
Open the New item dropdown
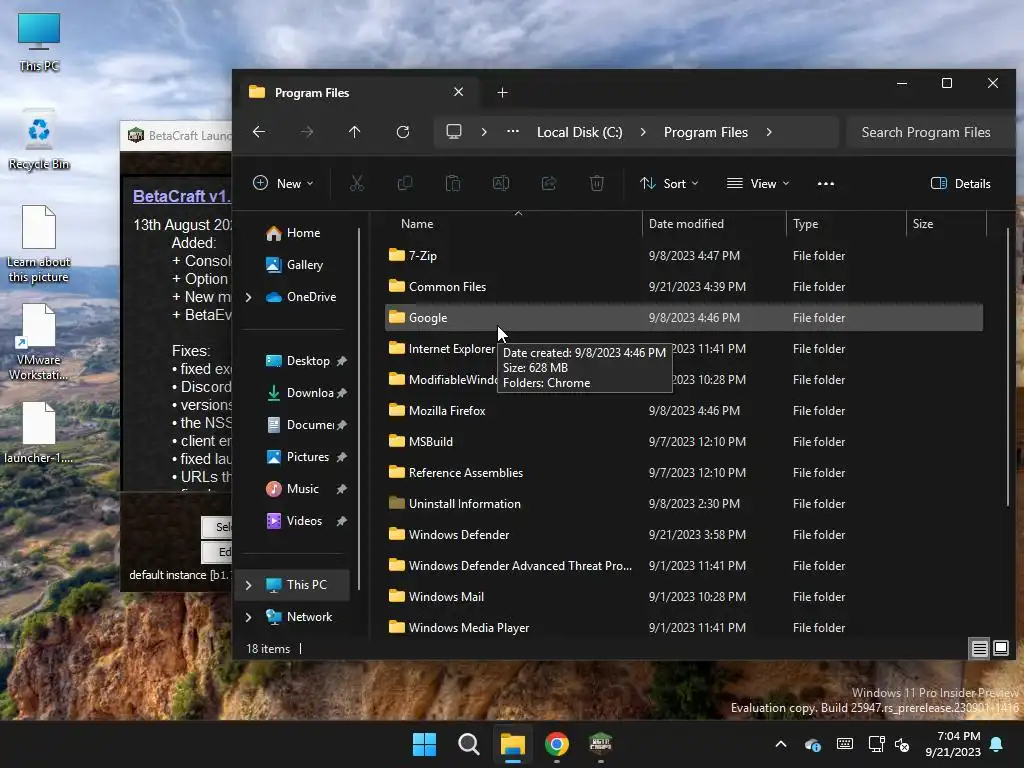[283, 184]
